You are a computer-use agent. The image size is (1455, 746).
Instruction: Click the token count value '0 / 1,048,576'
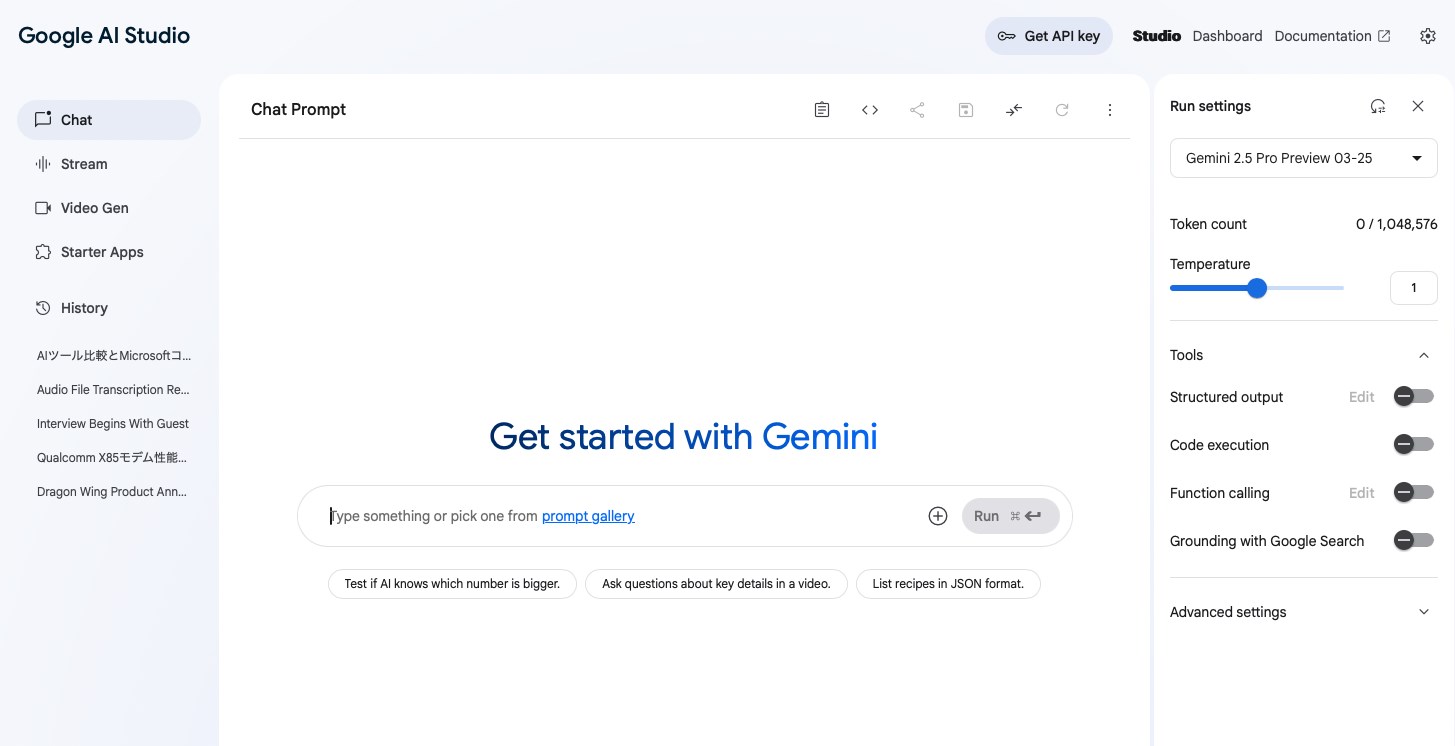point(1396,224)
